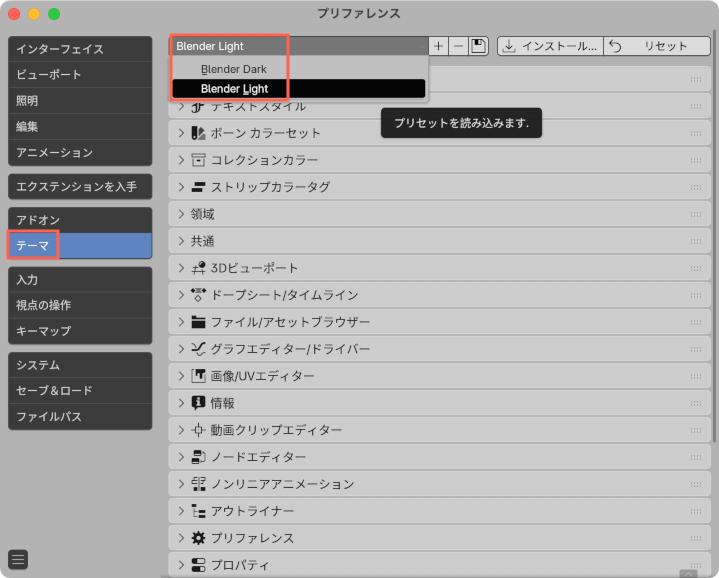The image size is (719, 578).
Task: Click the Graph Editor/Drivers icon
Action: [198, 349]
